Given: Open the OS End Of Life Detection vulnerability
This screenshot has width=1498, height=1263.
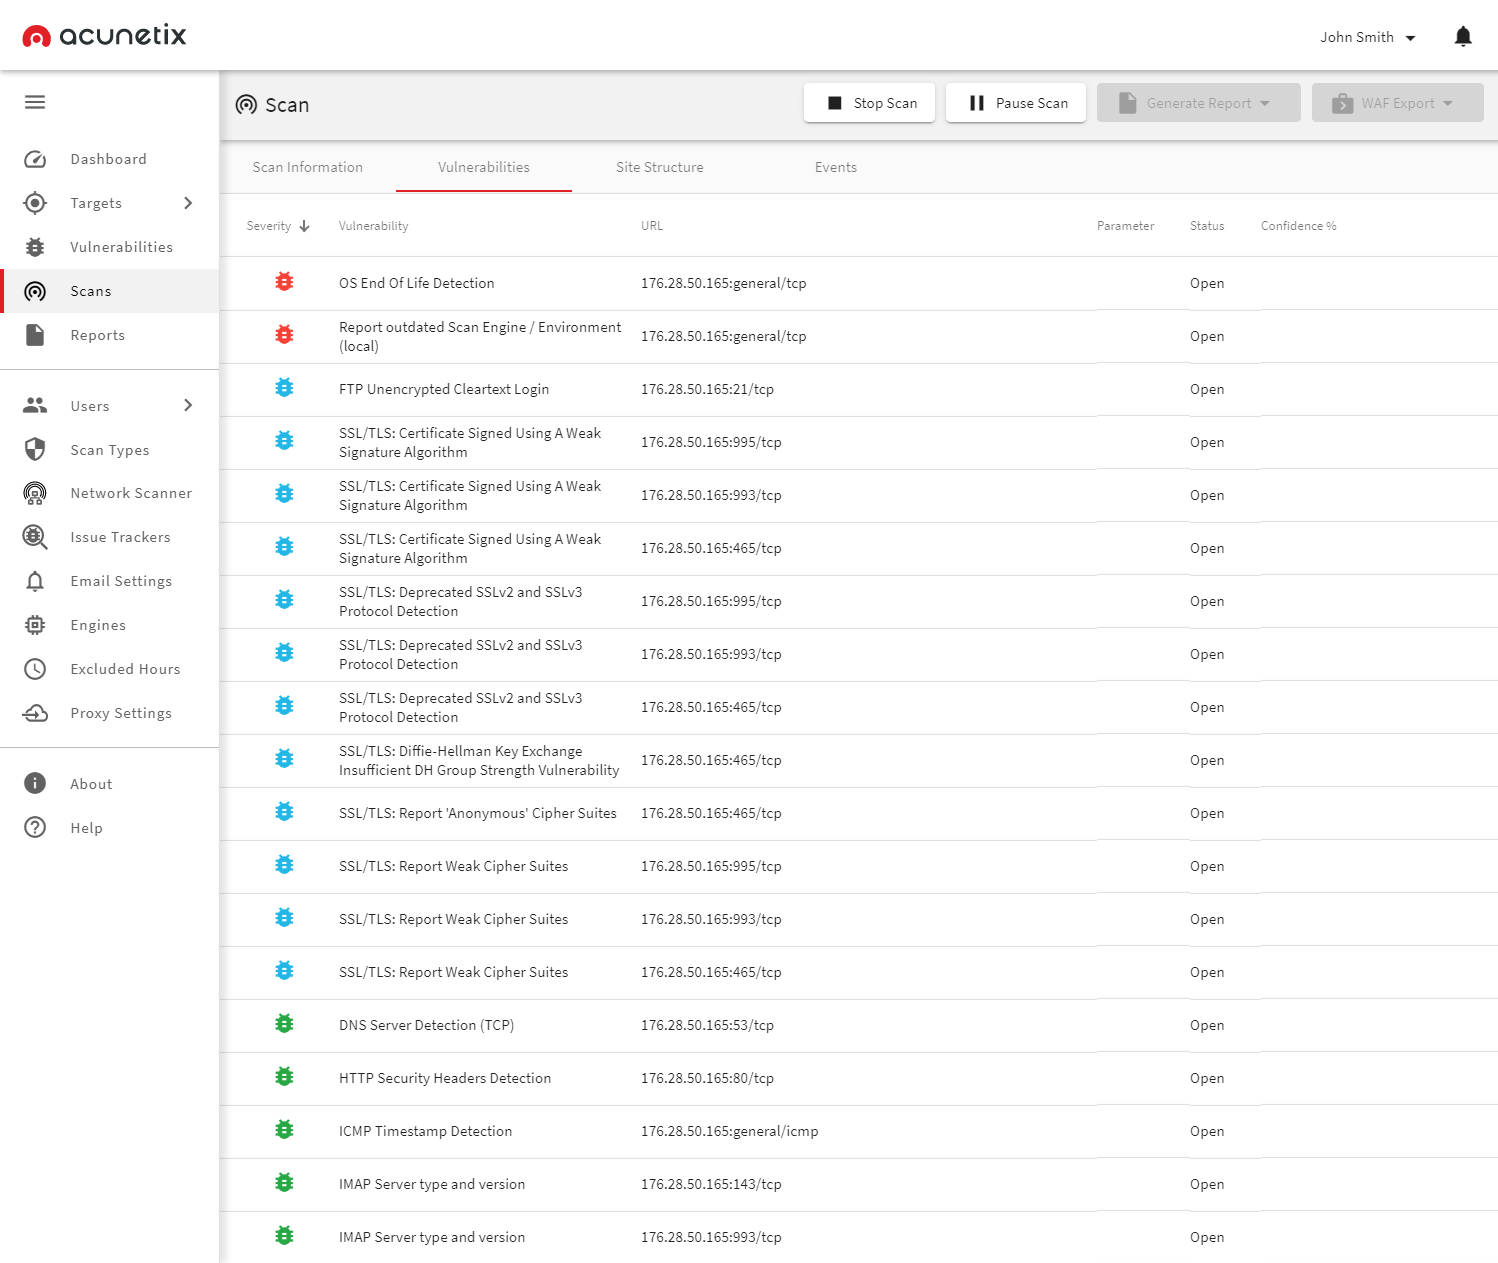Looking at the screenshot, I should (417, 283).
